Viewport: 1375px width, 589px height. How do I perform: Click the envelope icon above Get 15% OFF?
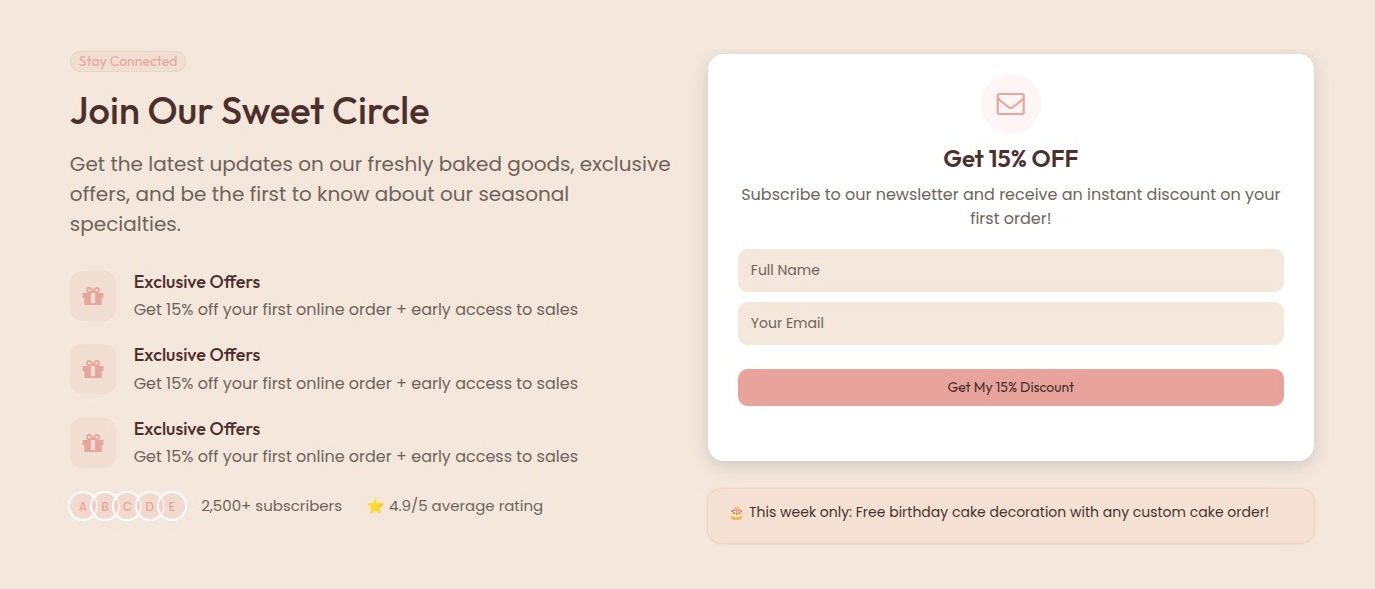click(1010, 104)
